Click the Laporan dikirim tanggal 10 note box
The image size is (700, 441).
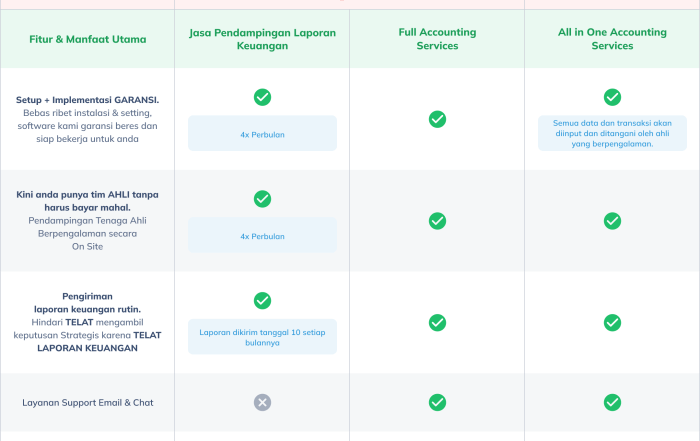(x=262, y=336)
